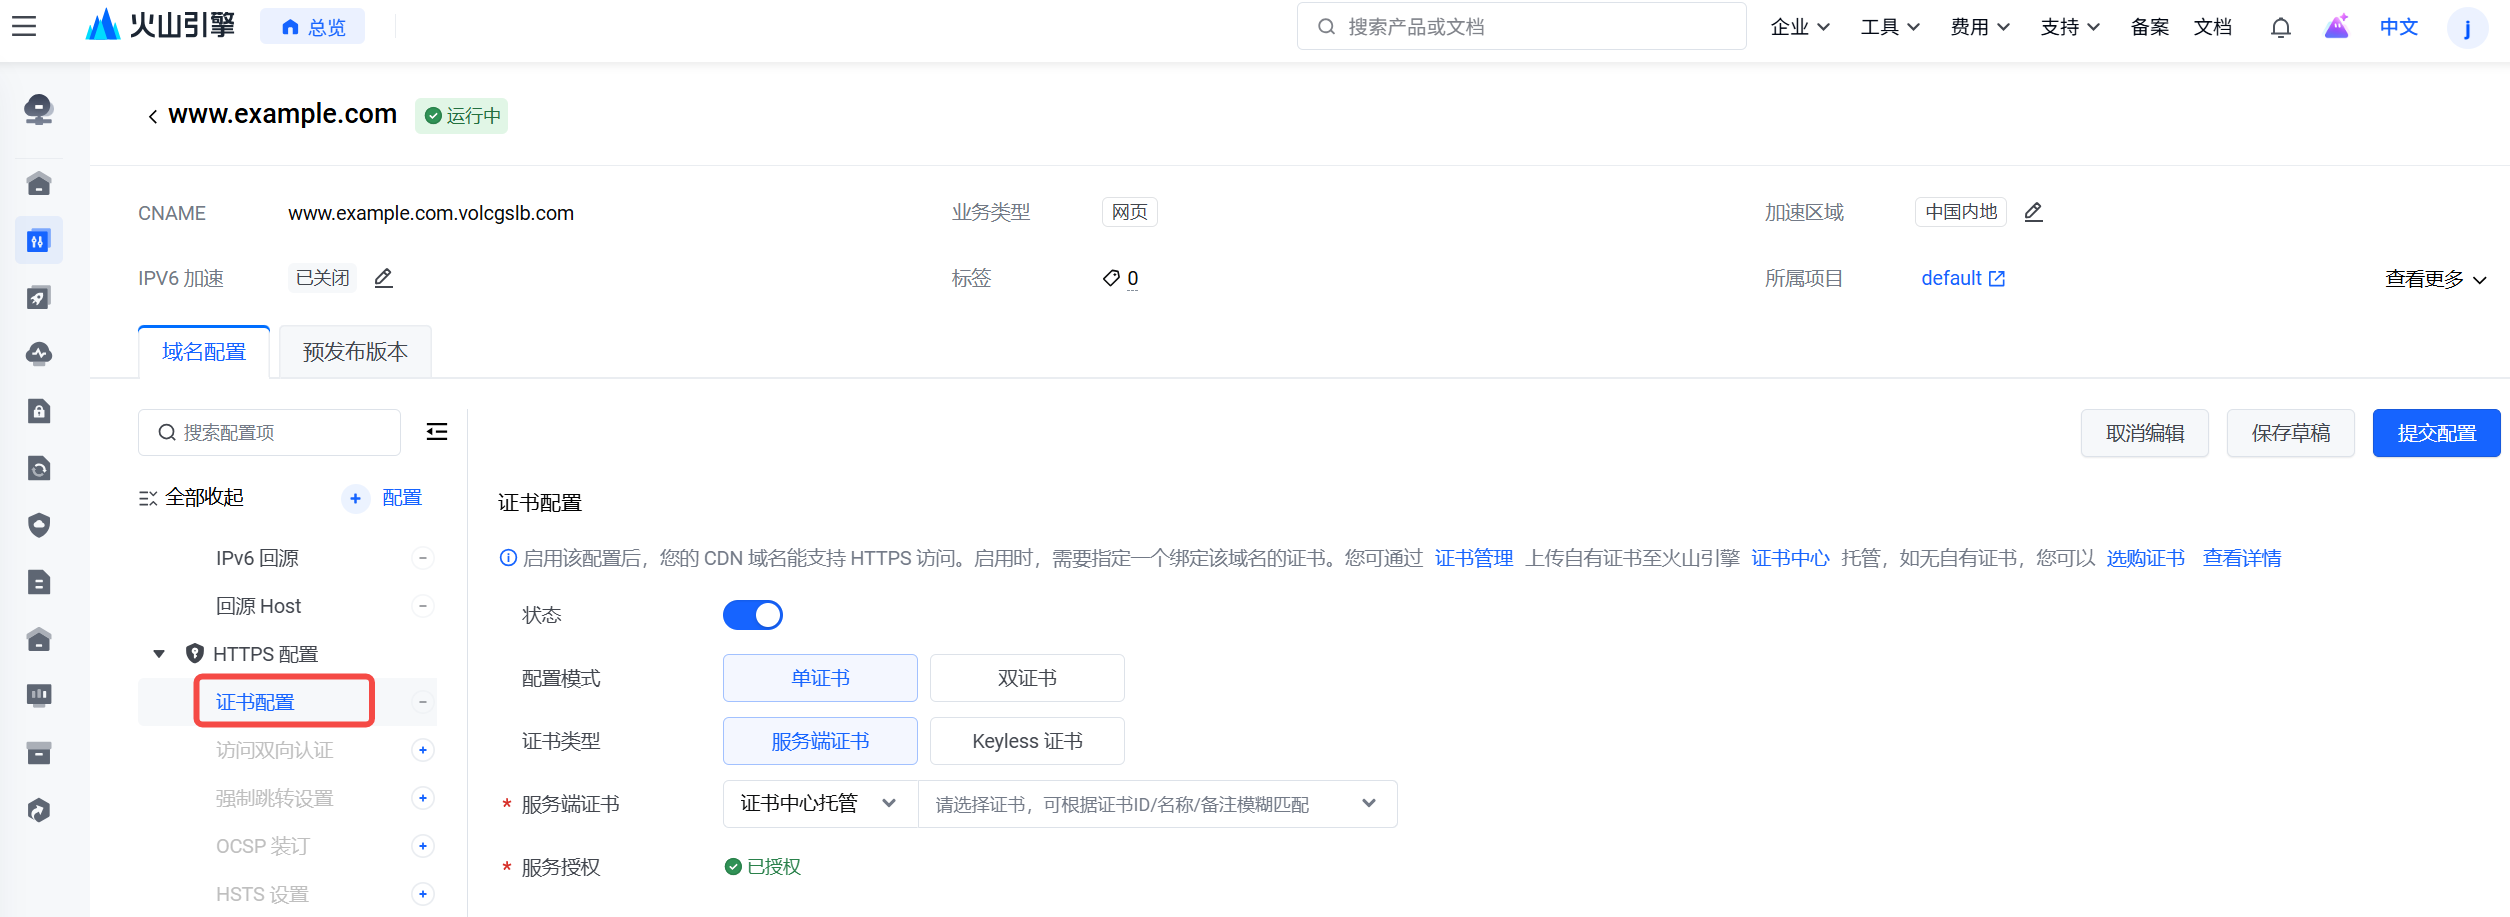
Task: Click the back arrow beside www.example.com
Action: point(152,116)
